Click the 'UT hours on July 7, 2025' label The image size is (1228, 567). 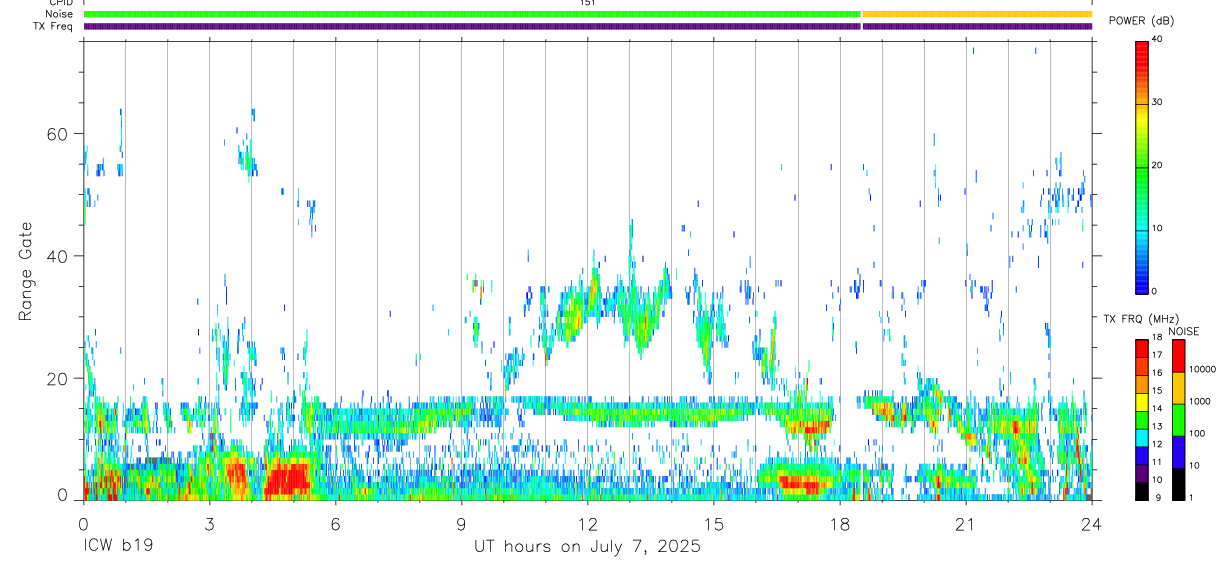tap(587, 547)
